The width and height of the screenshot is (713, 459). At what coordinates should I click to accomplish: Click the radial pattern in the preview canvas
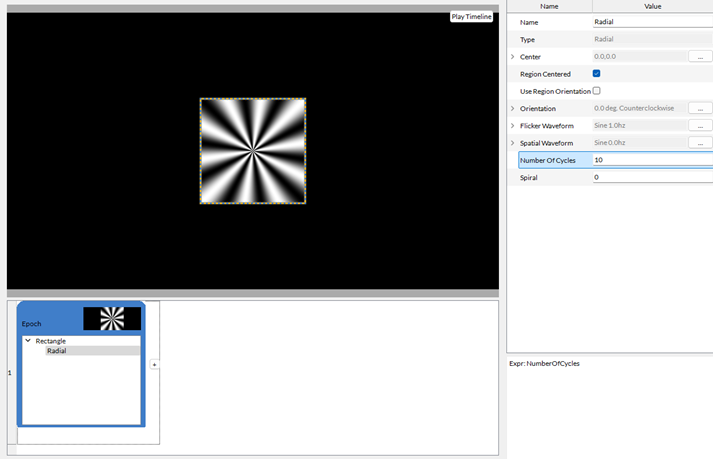click(x=253, y=151)
